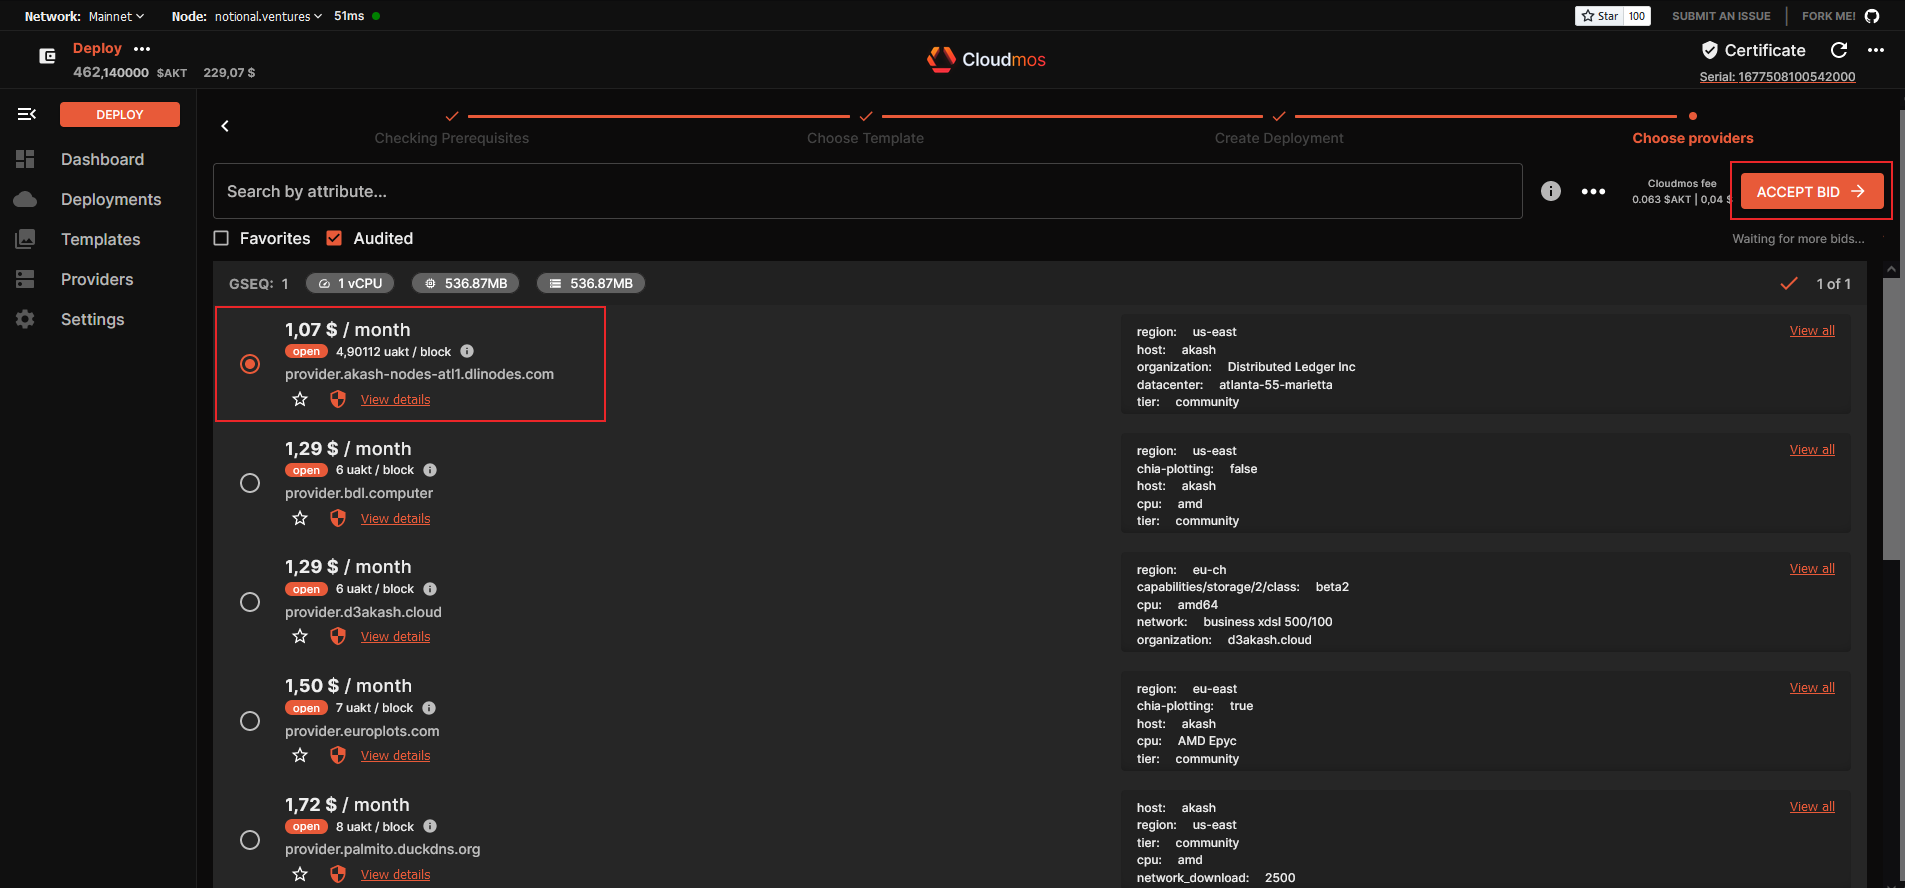Open the GitHub Fork Me icon
The height and width of the screenshot is (888, 1905).
[x=1872, y=16]
